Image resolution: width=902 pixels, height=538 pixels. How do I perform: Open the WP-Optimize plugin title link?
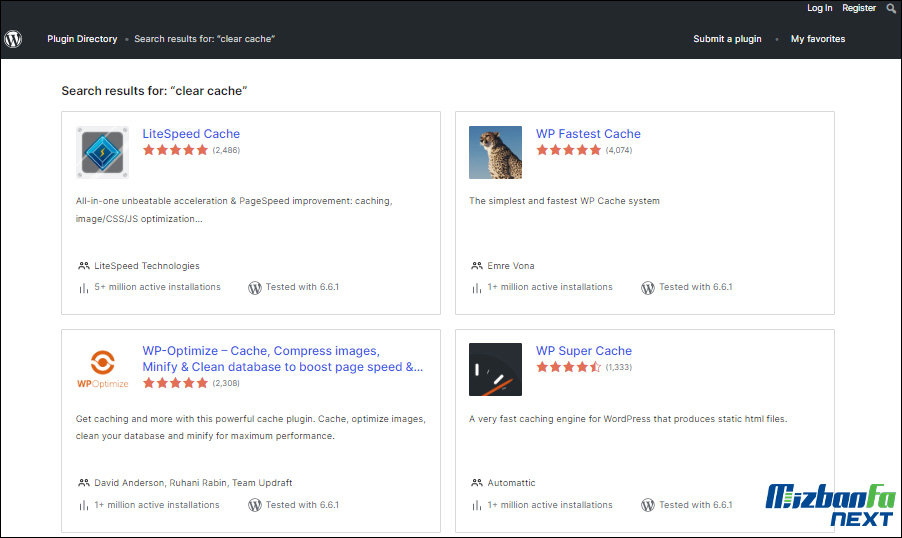tap(282, 359)
